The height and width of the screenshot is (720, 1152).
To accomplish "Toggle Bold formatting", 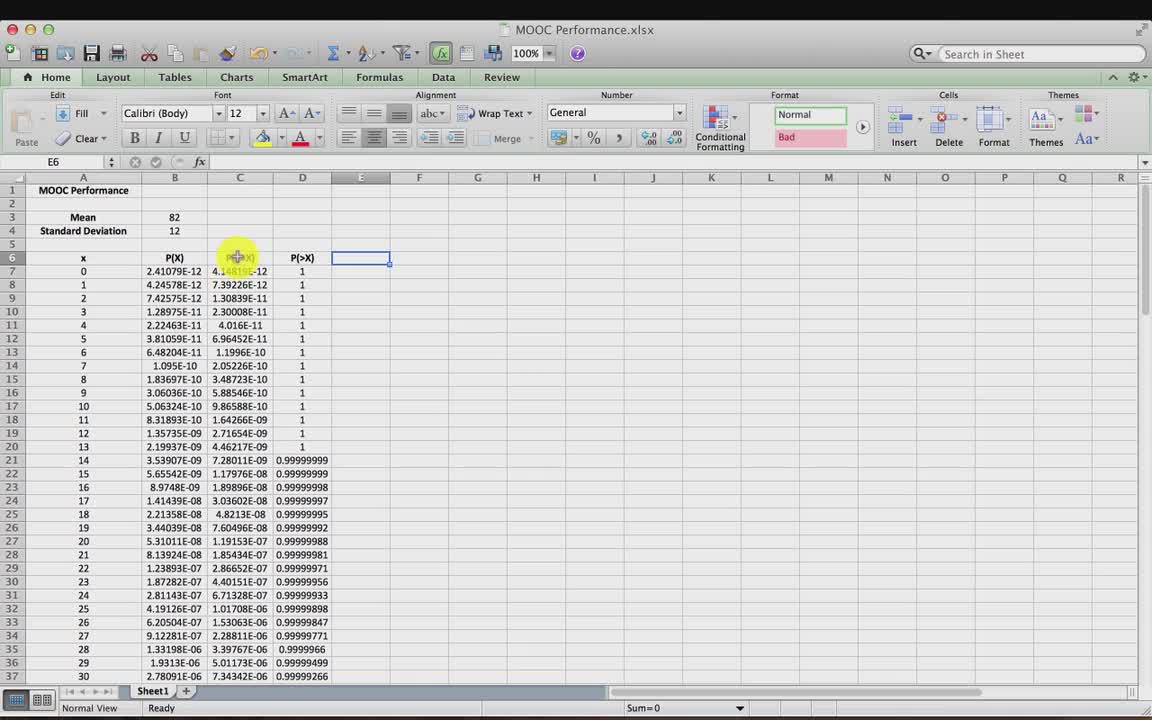I will (134, 139).
